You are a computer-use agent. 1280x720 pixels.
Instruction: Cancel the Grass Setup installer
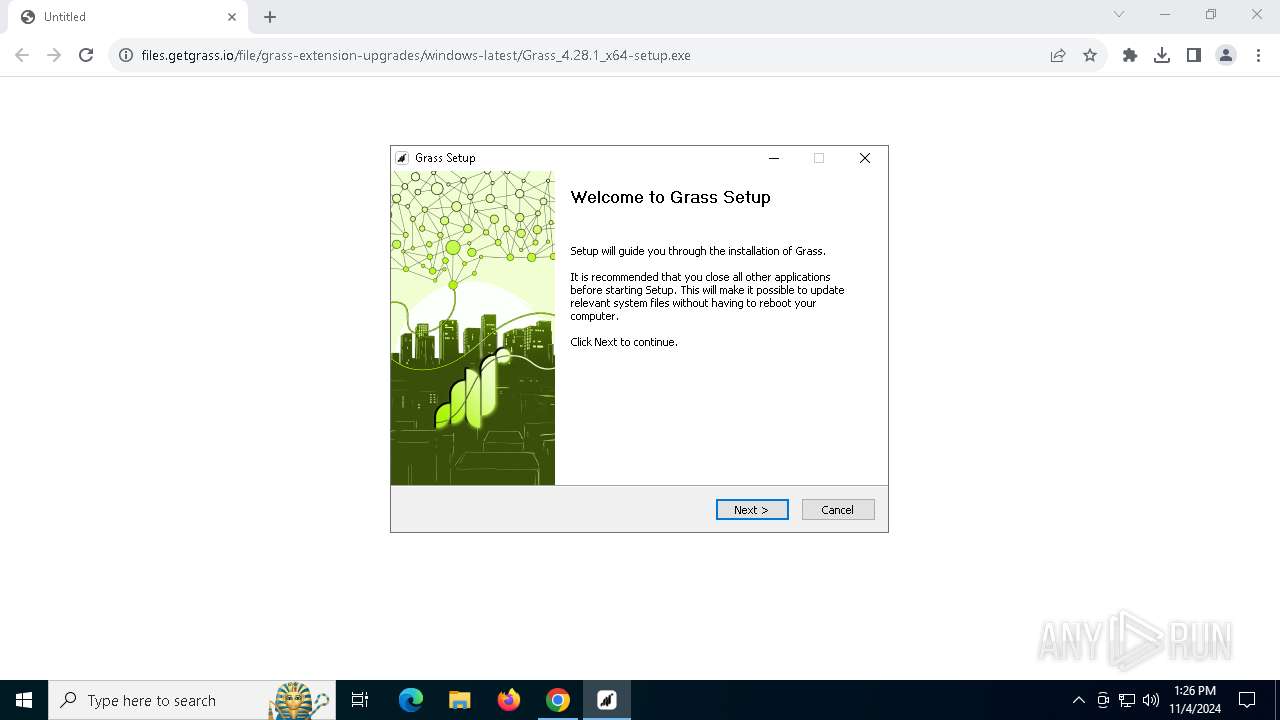pyautogui.click(x=838, y=510)
